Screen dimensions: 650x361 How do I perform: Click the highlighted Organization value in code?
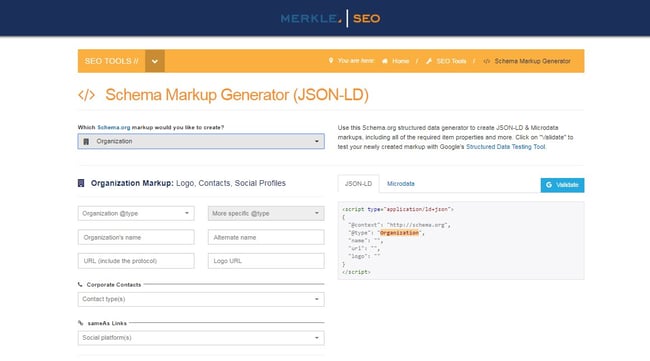click(399, 233)
